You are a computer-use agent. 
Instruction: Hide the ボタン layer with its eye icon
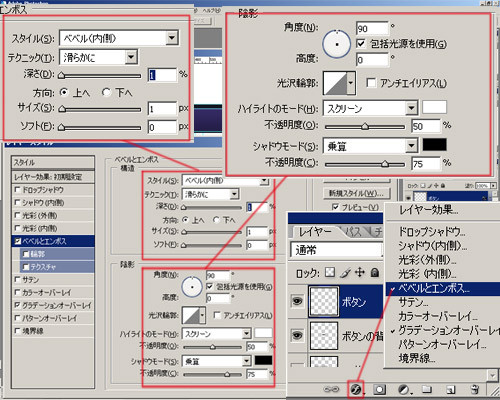click(297, 301)
